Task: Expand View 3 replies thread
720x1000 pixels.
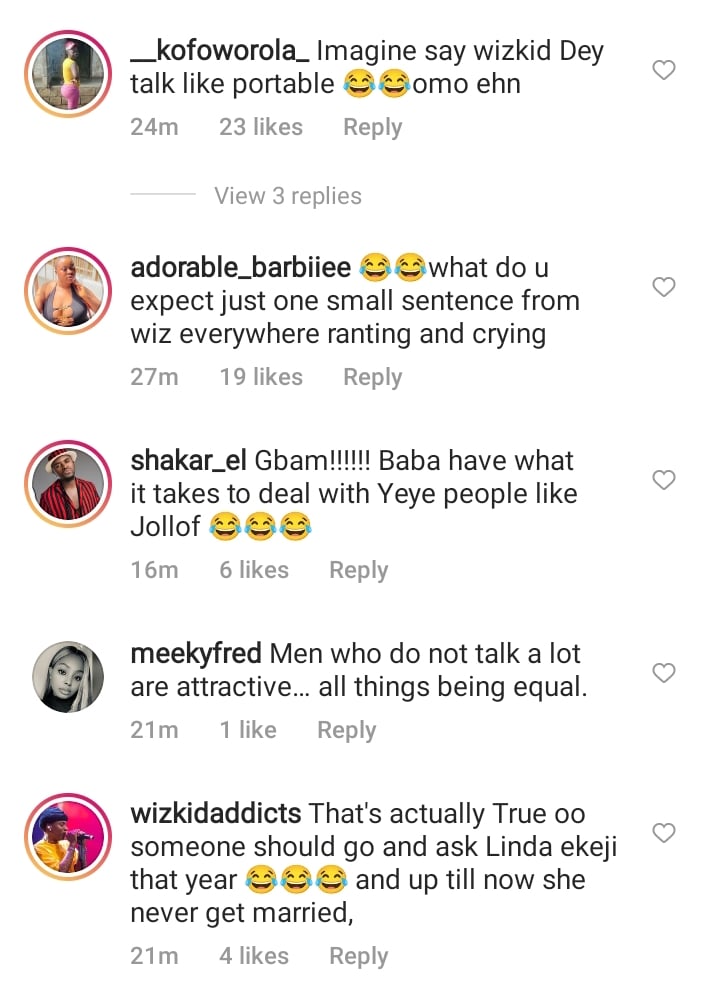Action: (x=288, y=196)
